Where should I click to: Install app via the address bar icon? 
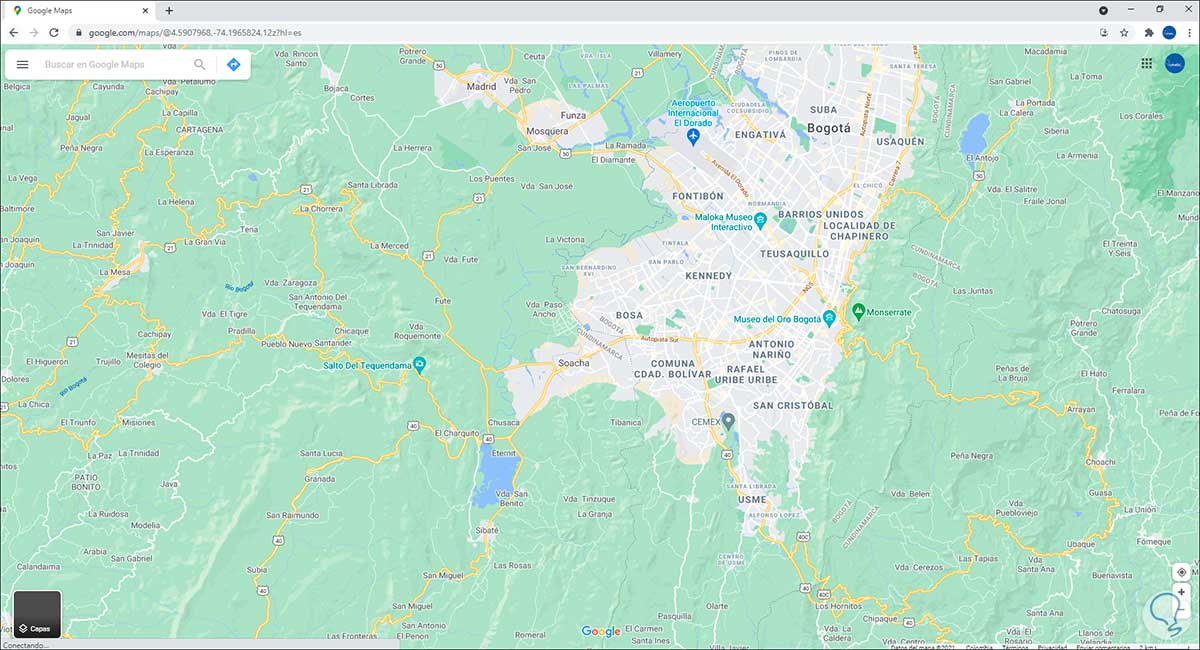(x=1103, y=32)
